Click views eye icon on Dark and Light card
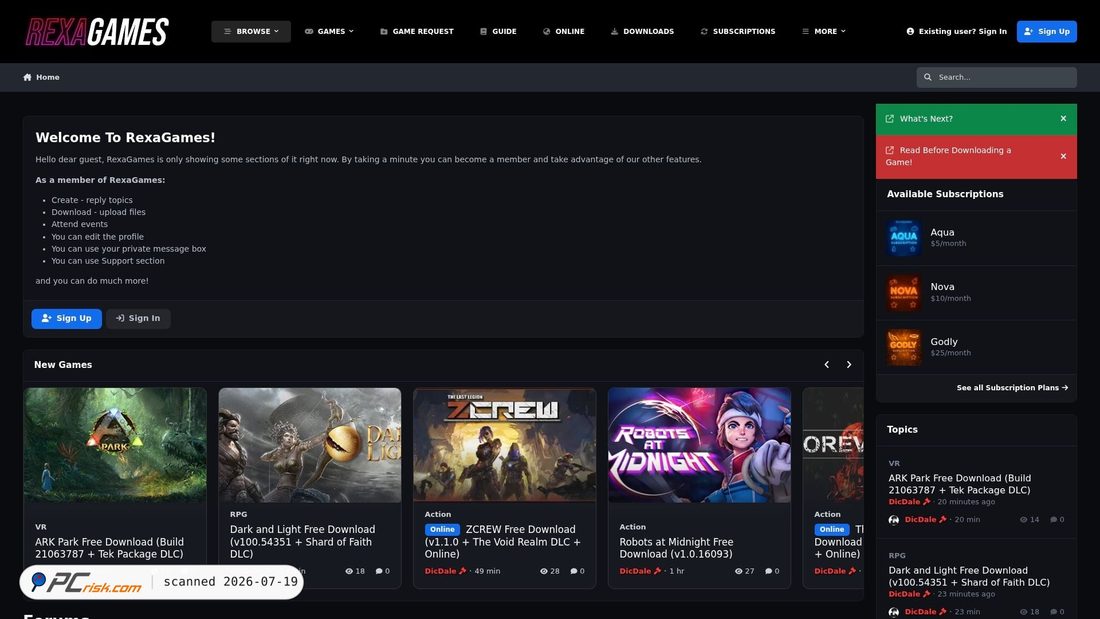 pyautogui.click(x=349, y=571)
